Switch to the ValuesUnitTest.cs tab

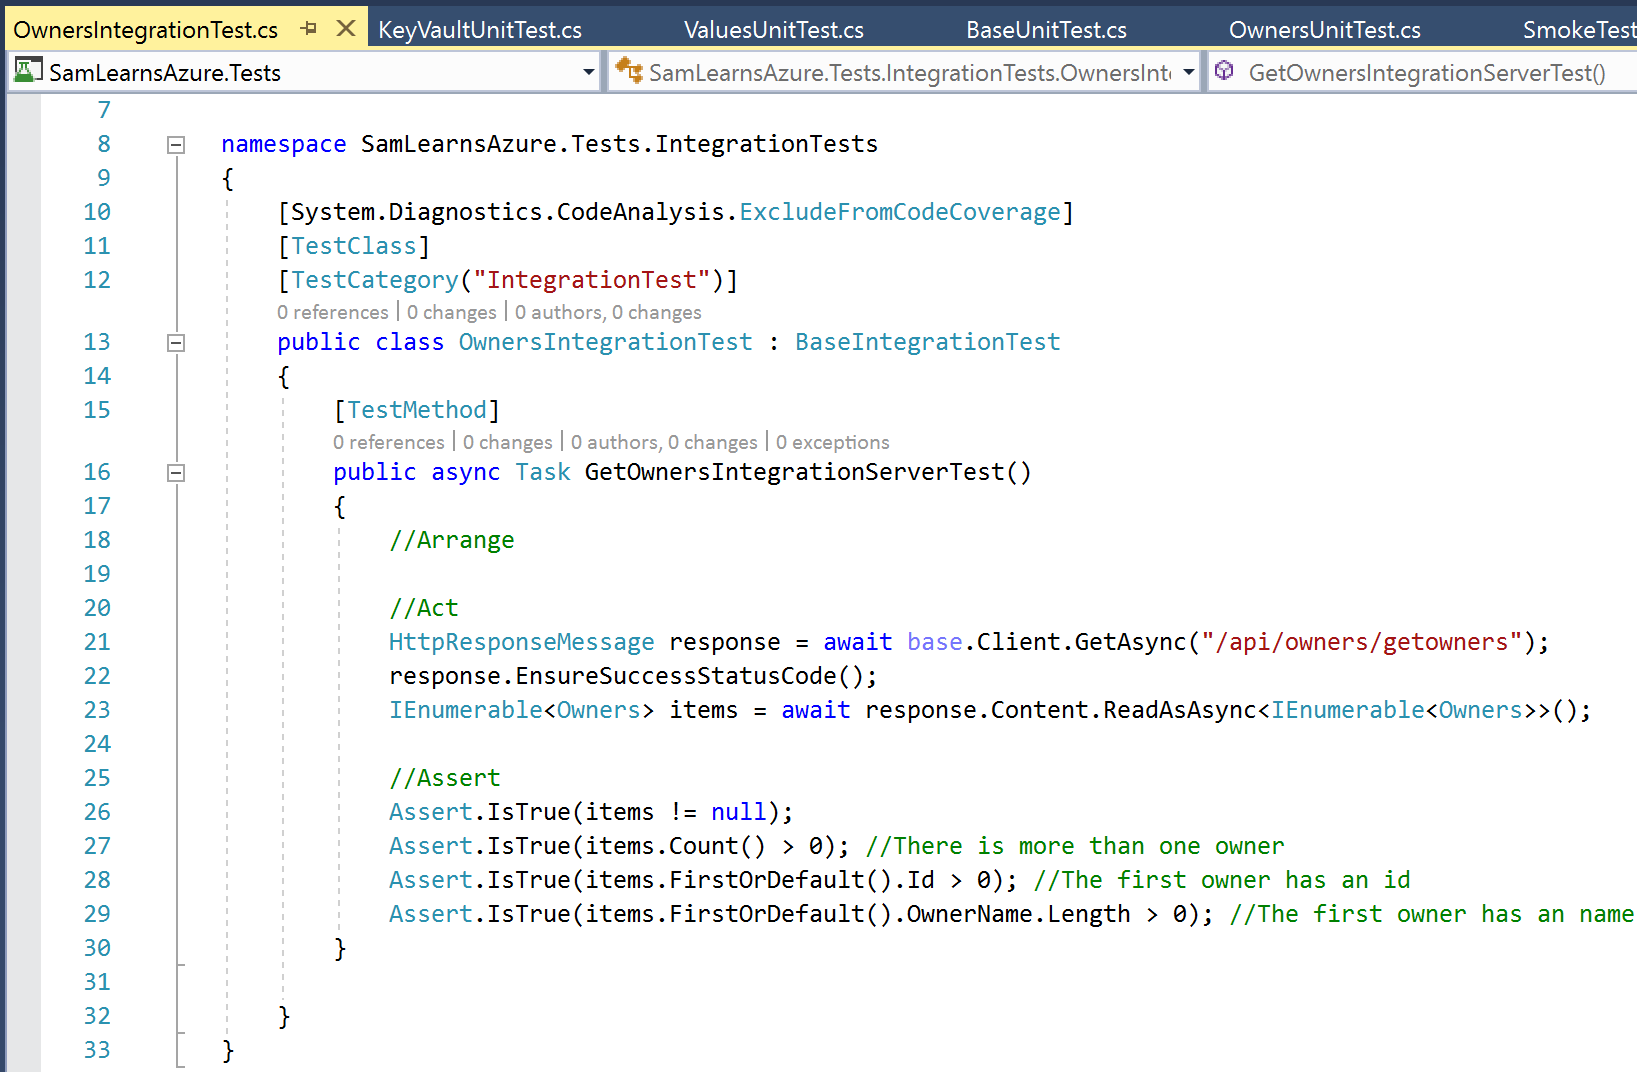point(773,30)
